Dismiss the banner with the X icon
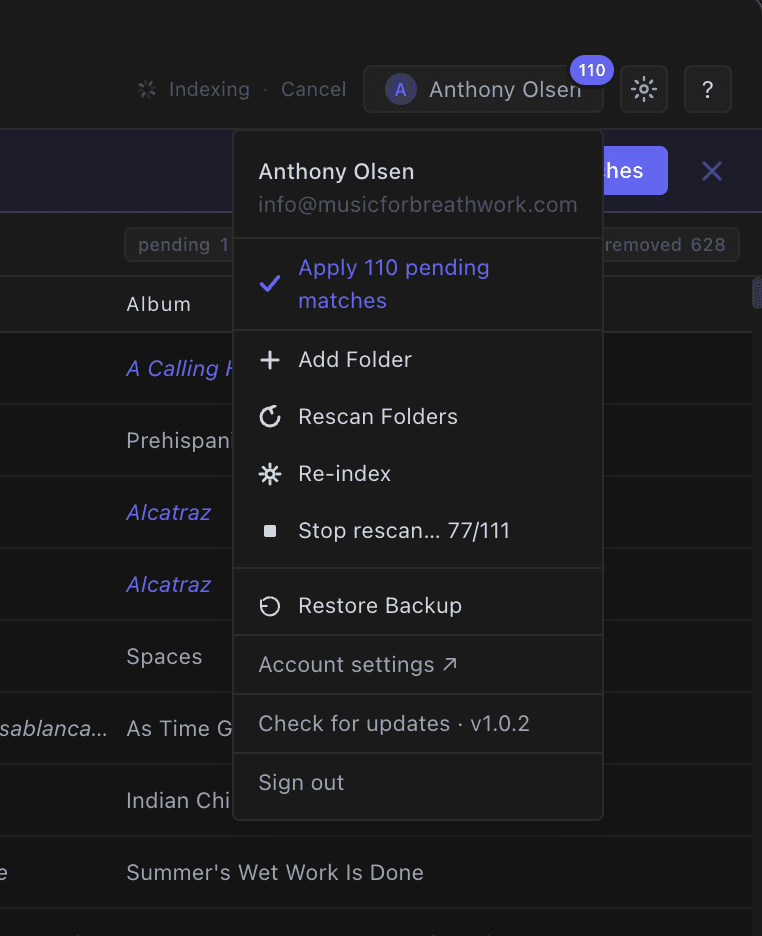Viewport: 762px width, 936px height. pyautogui.click(x=711, y=171)
